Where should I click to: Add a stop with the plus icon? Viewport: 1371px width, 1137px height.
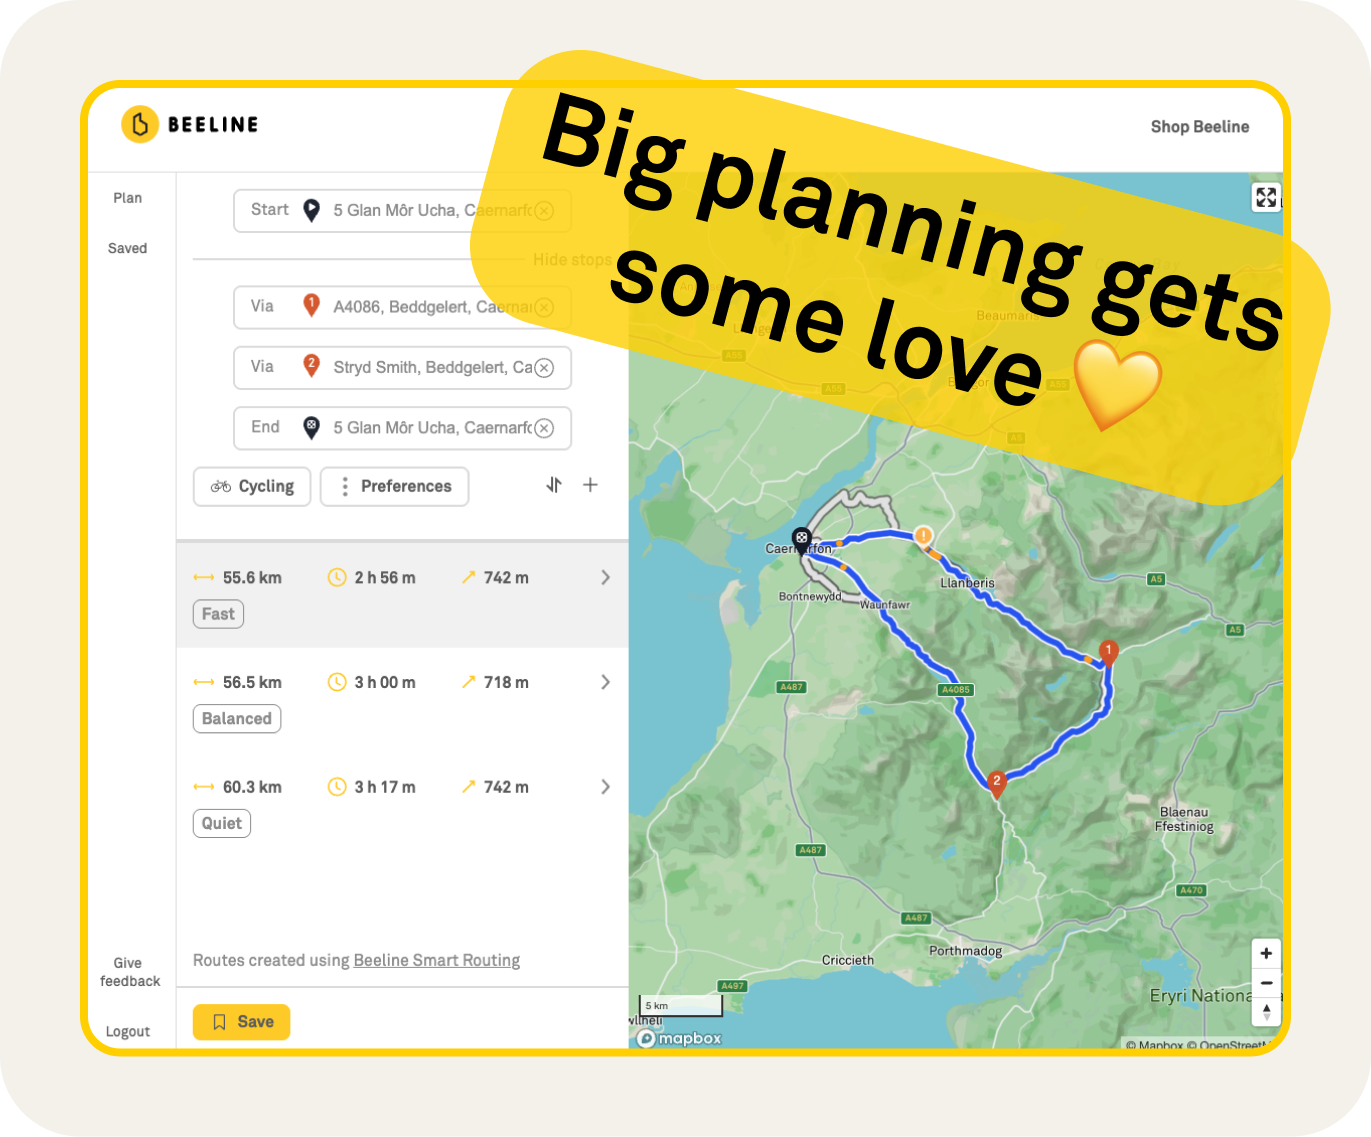[x=590, y=485]
